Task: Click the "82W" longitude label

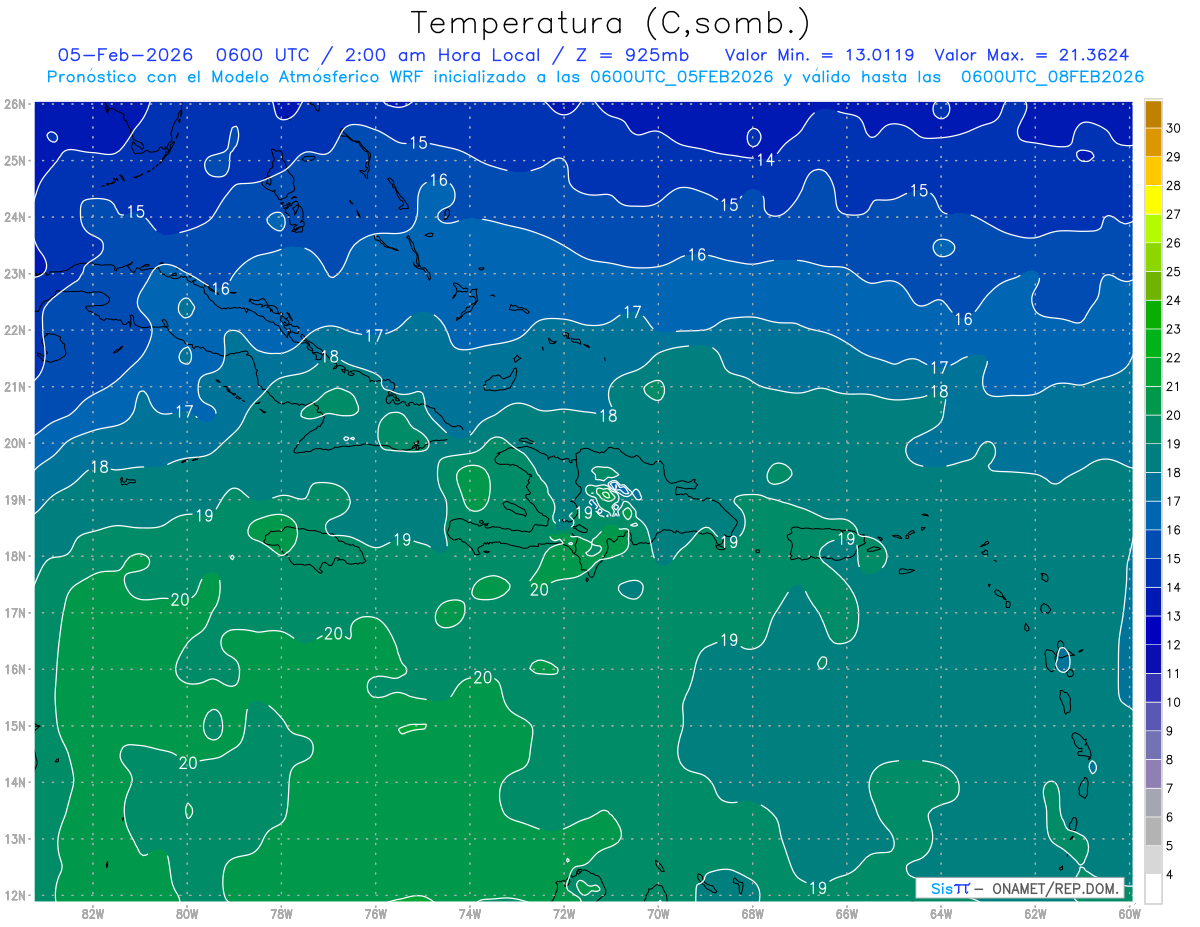Action: click(x=93, y=913)
